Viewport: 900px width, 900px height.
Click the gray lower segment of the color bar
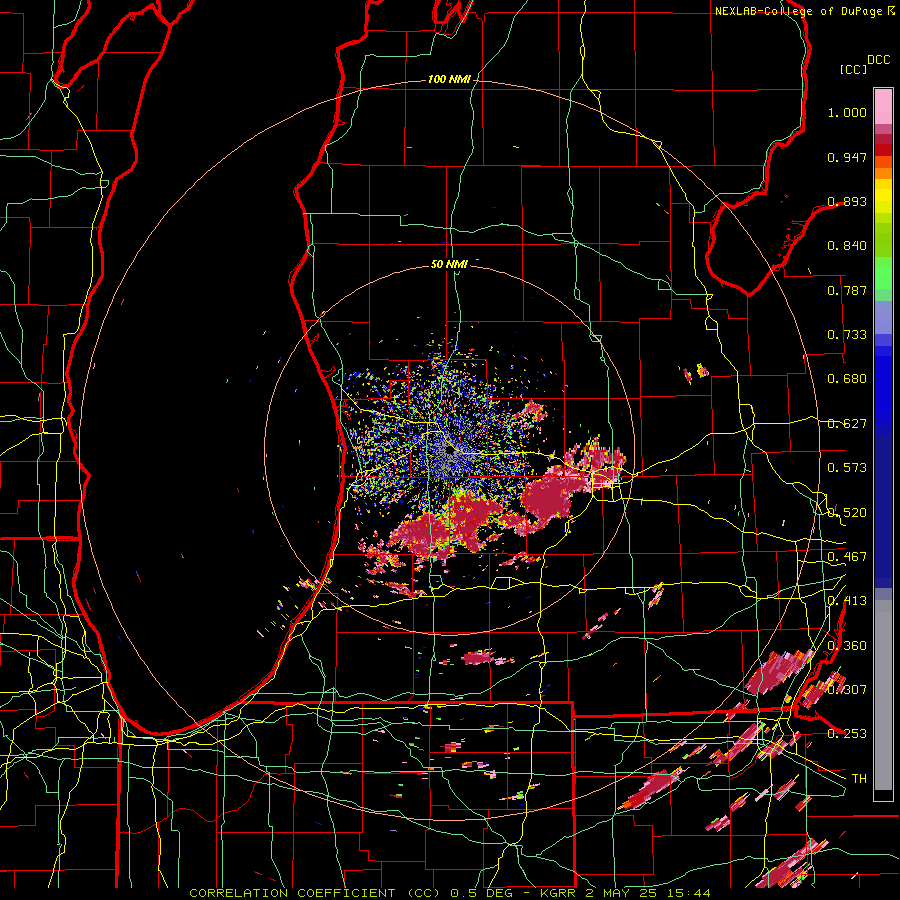click(x=883, y=695)
